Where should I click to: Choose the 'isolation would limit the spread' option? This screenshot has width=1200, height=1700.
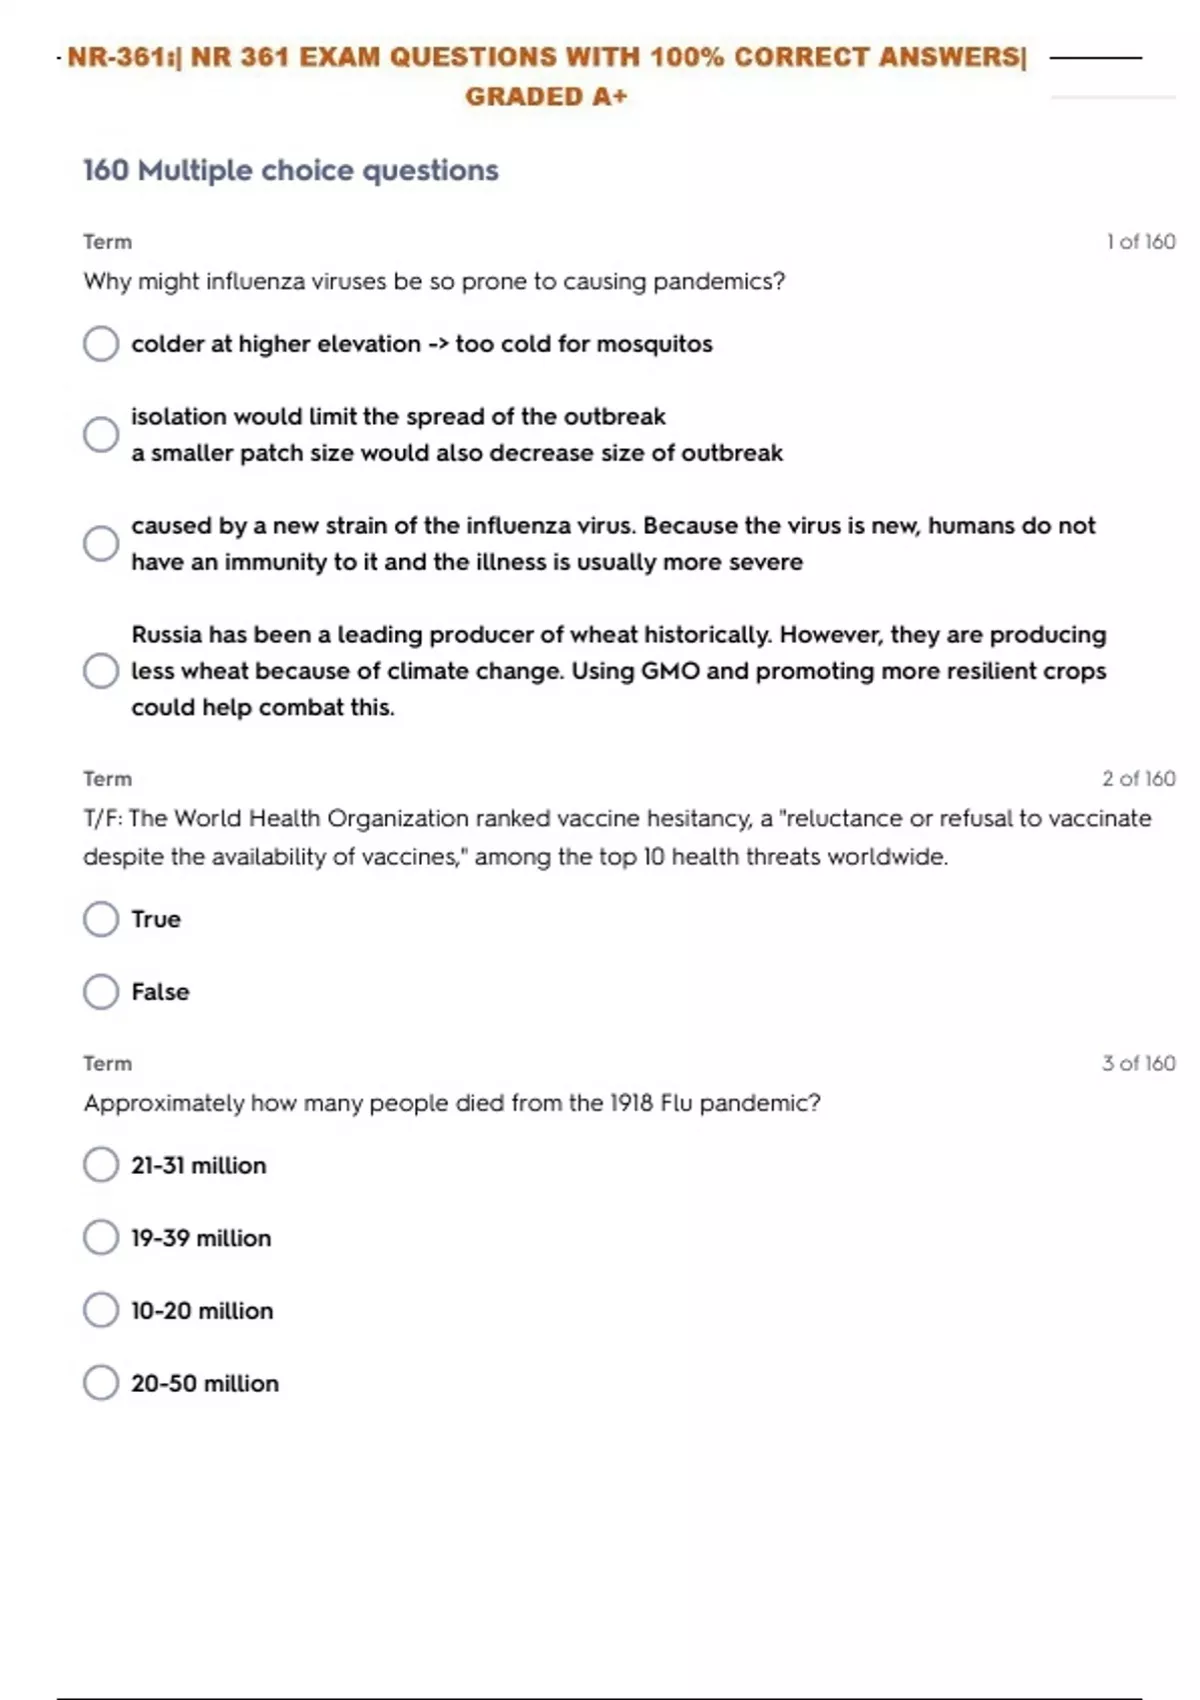click(101, 434)
